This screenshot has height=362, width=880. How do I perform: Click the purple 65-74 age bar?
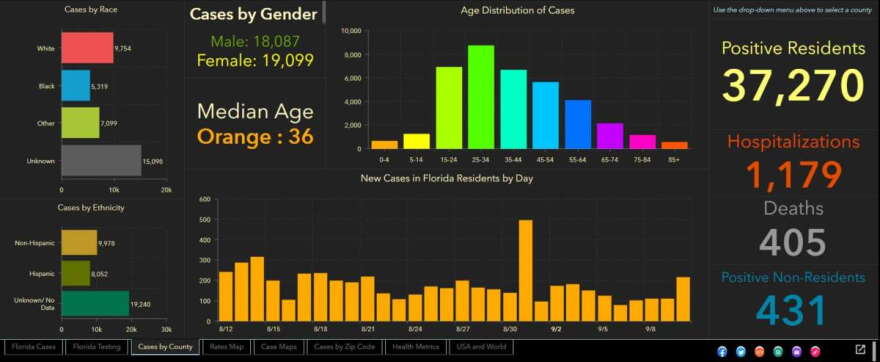click(x=610, y=136)
